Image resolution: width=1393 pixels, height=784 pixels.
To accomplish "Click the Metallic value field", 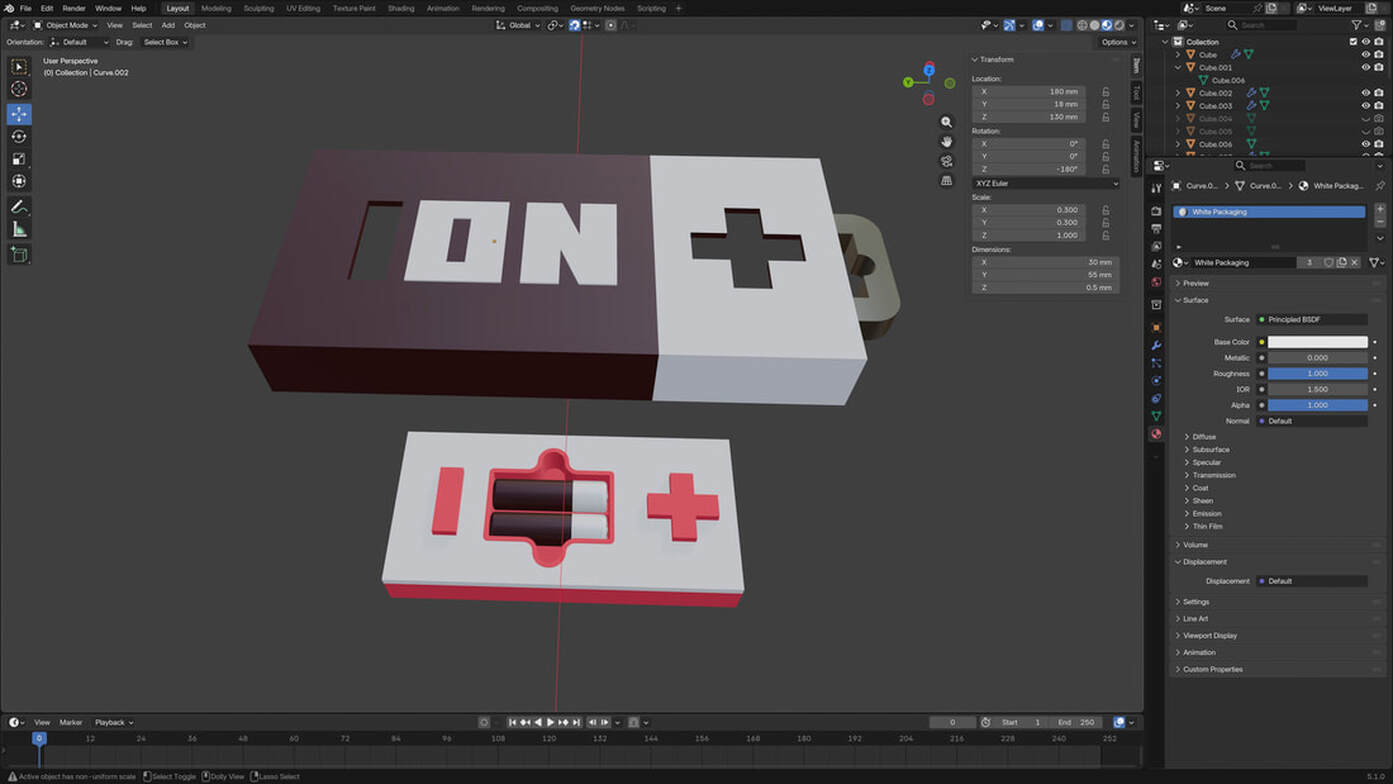I will [x=1317, y=358].
